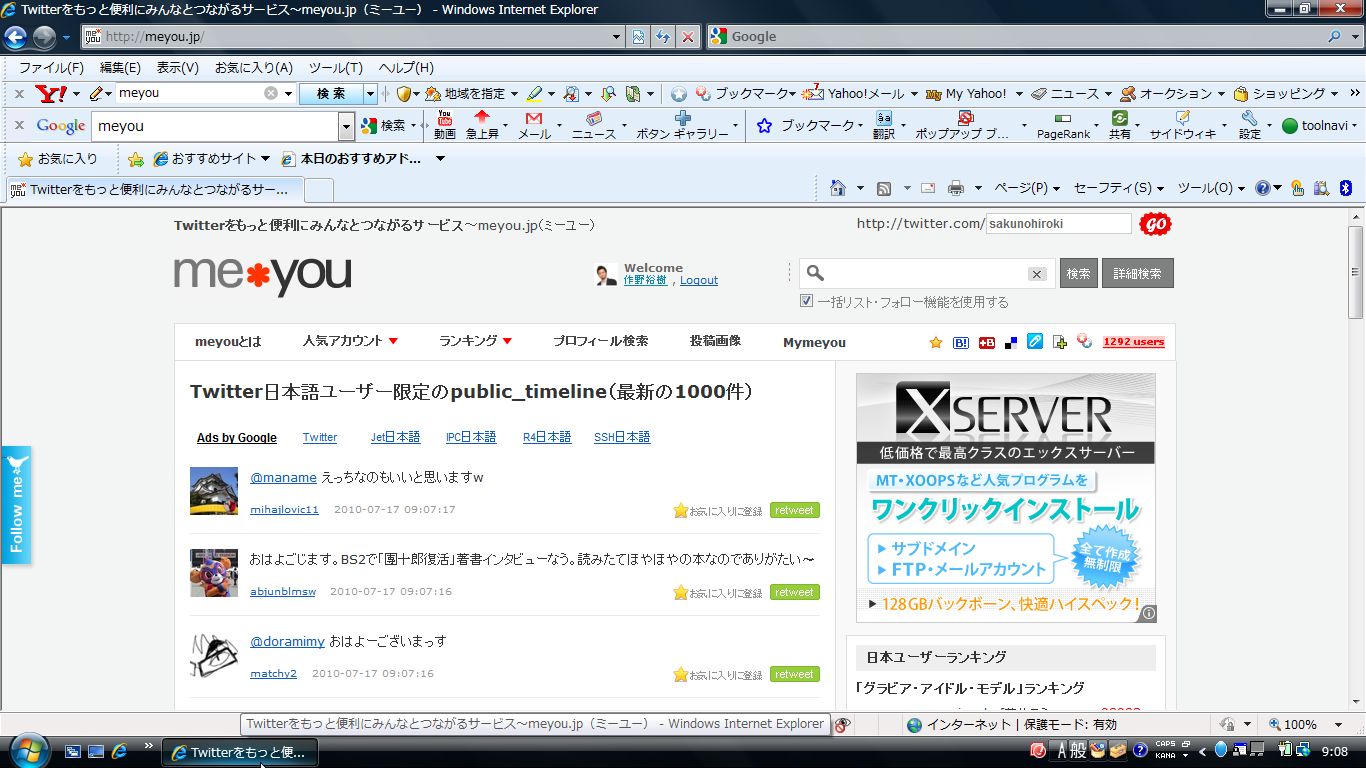The image size is (1366, 768).
Task: Click the RSS feeds icon
Action: point(884,188)
